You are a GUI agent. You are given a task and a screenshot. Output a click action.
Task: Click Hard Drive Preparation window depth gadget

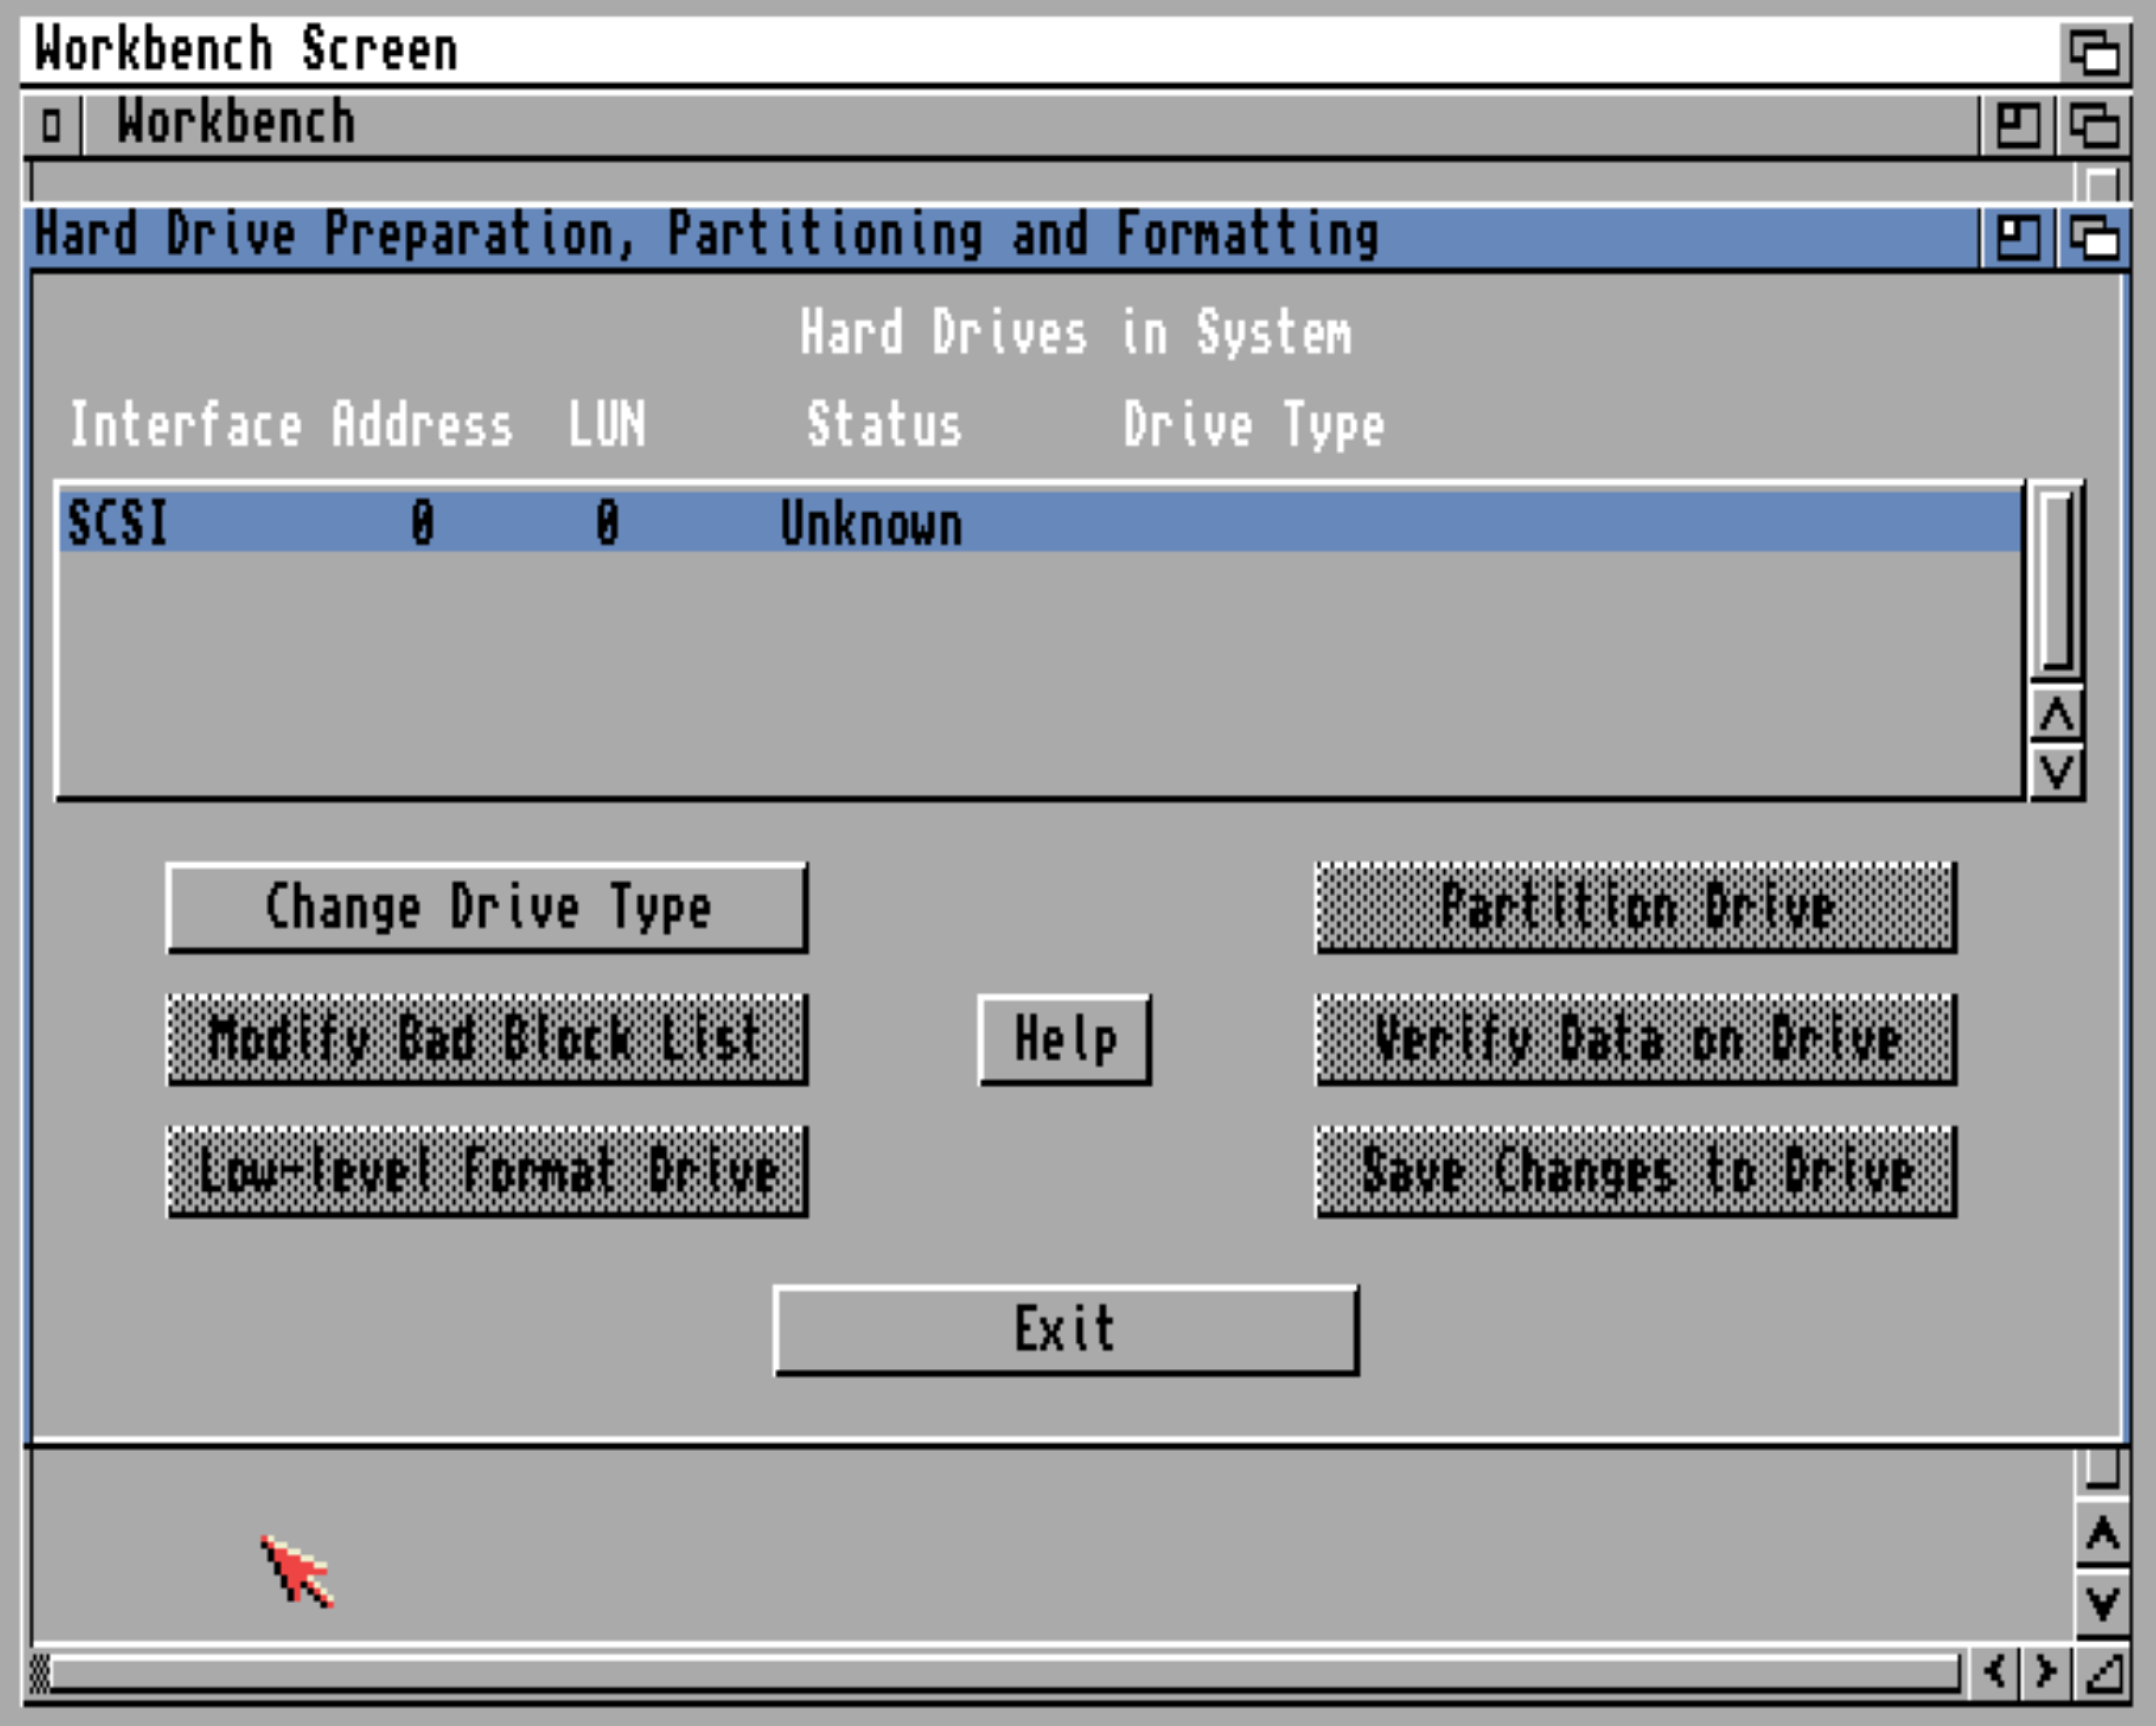tap(2093, 238)
